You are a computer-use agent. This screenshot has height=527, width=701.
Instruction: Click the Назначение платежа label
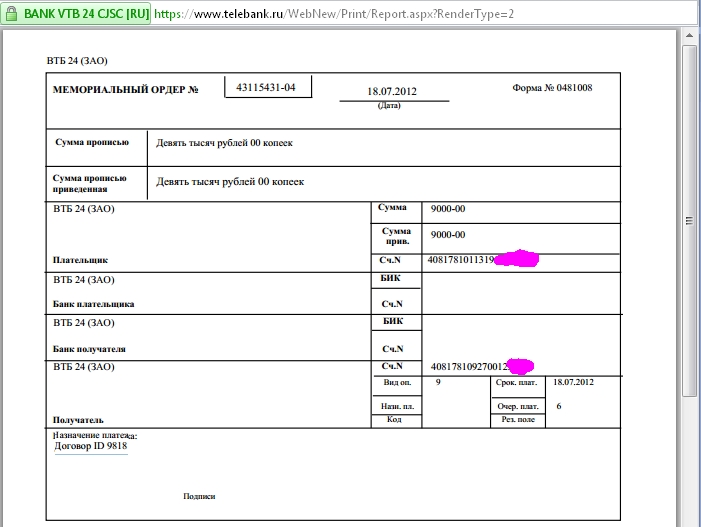[x=95, y=435]
